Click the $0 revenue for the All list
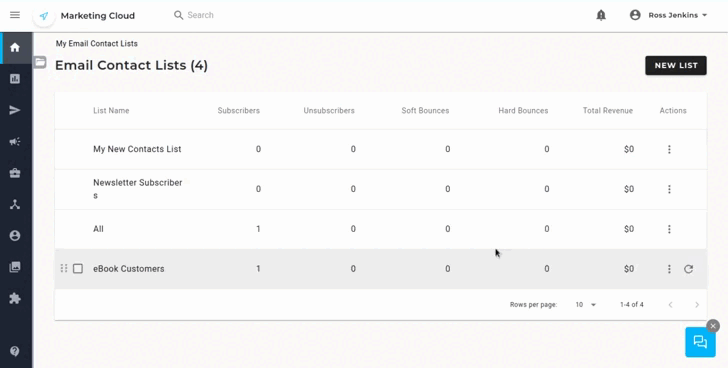 pyautogui.click(x=629, y=229)
